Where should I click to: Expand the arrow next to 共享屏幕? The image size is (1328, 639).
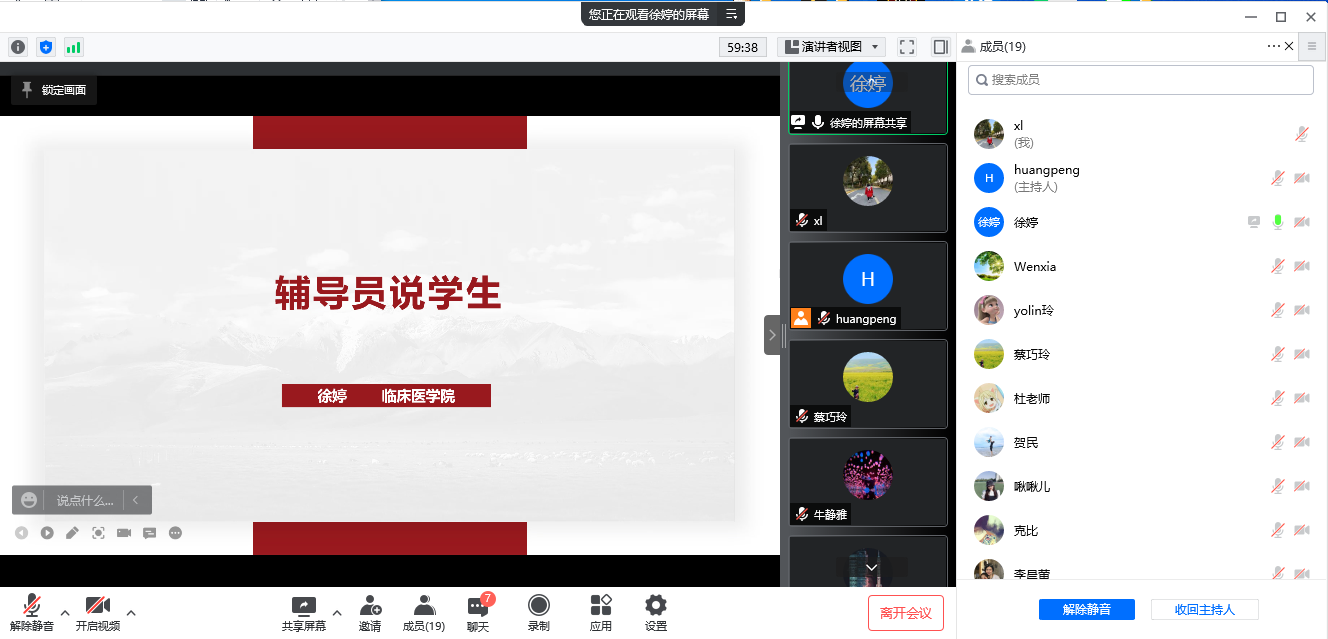click(x=337, y=612)
